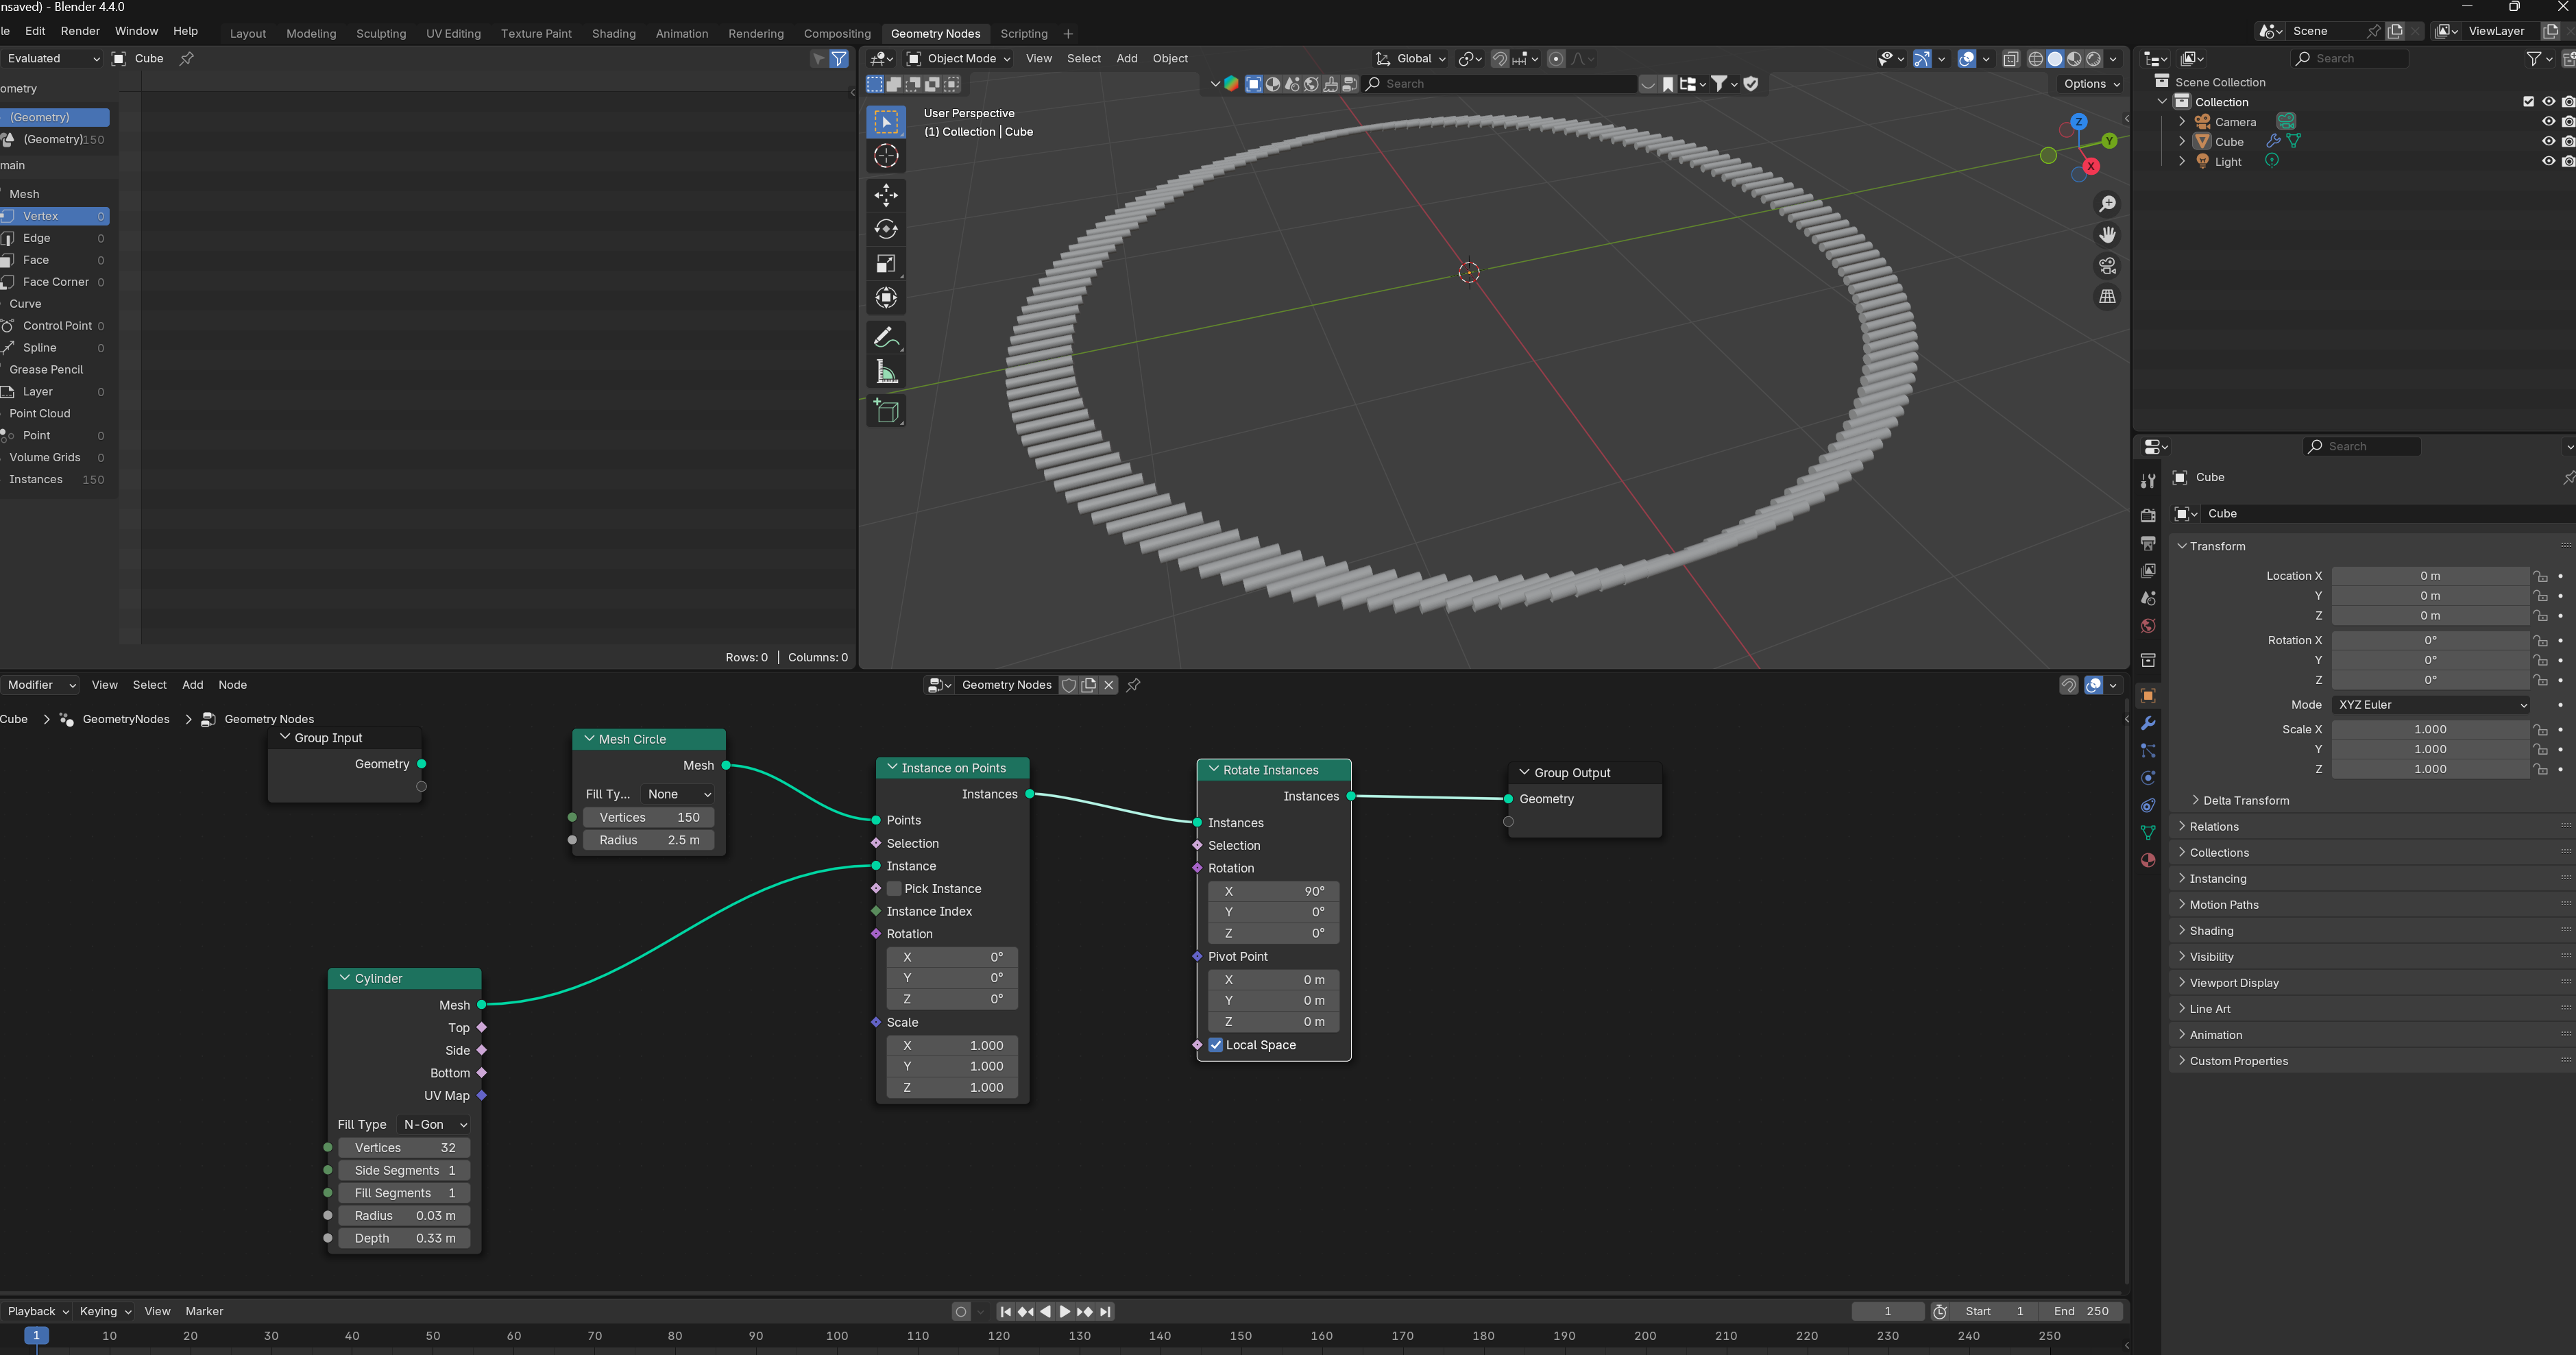Switch to the Scripting workspace tab

click(1023, 33)
